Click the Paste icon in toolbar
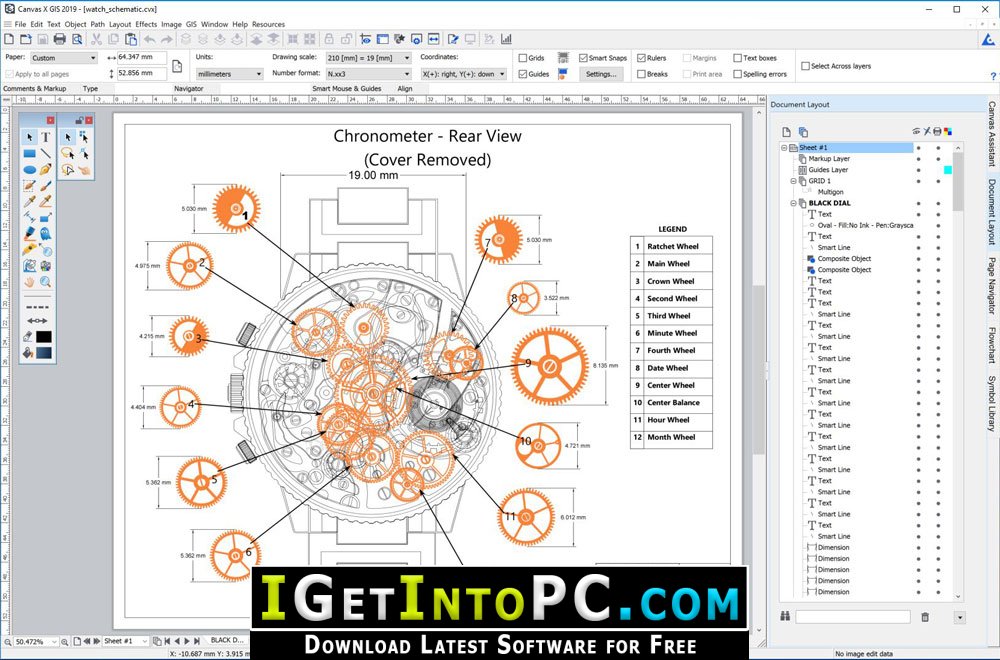 tap(131, 40)
